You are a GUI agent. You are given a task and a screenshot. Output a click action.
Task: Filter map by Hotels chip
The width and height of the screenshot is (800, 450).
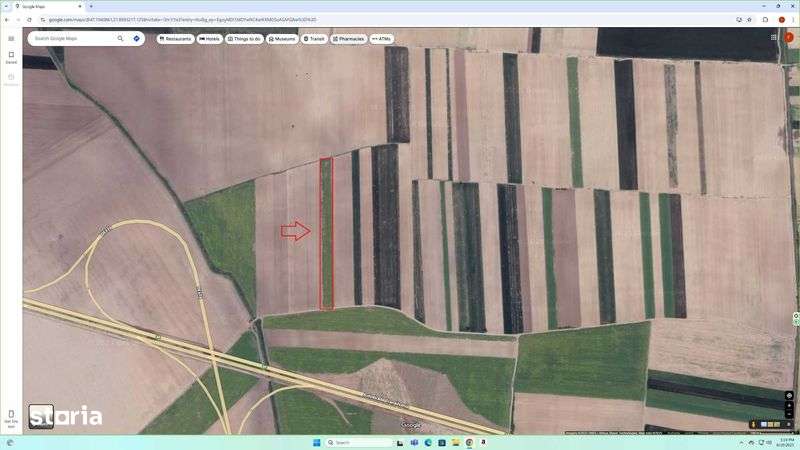tap(210, 39)
